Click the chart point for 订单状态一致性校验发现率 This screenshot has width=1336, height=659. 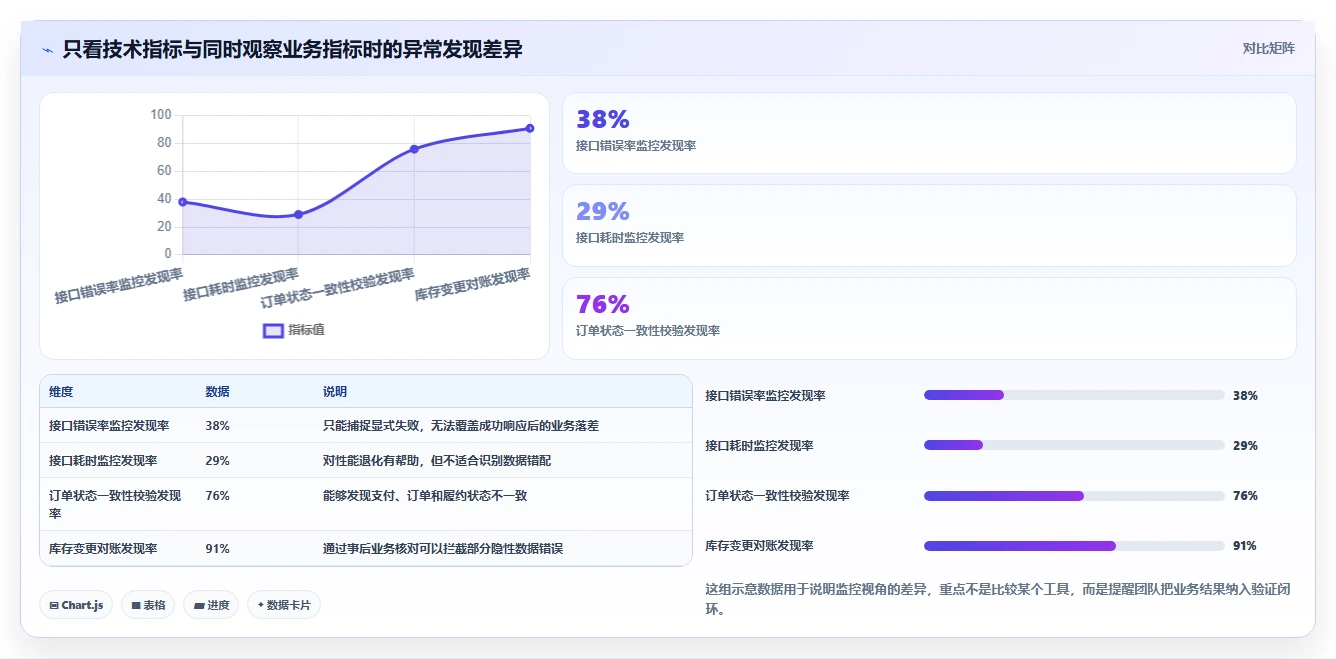coord(414,149)
